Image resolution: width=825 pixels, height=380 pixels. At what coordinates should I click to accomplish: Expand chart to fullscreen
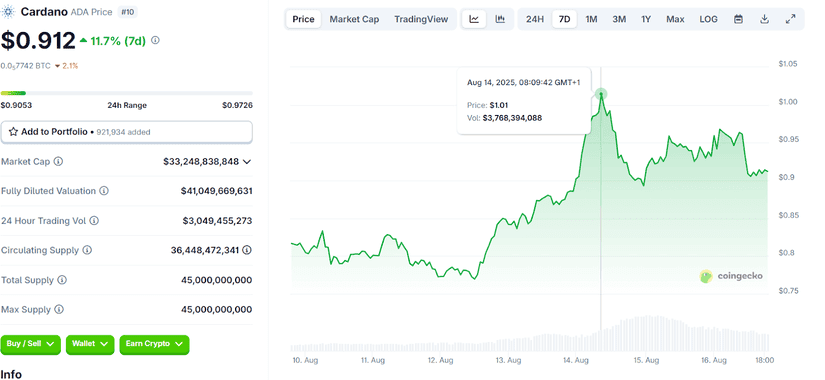click(x=790, y=19)
